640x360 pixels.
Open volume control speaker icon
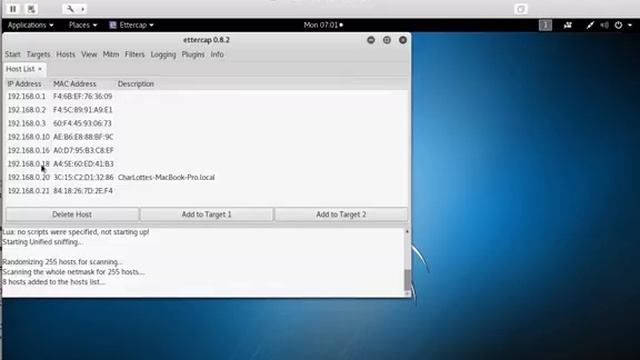604,25
